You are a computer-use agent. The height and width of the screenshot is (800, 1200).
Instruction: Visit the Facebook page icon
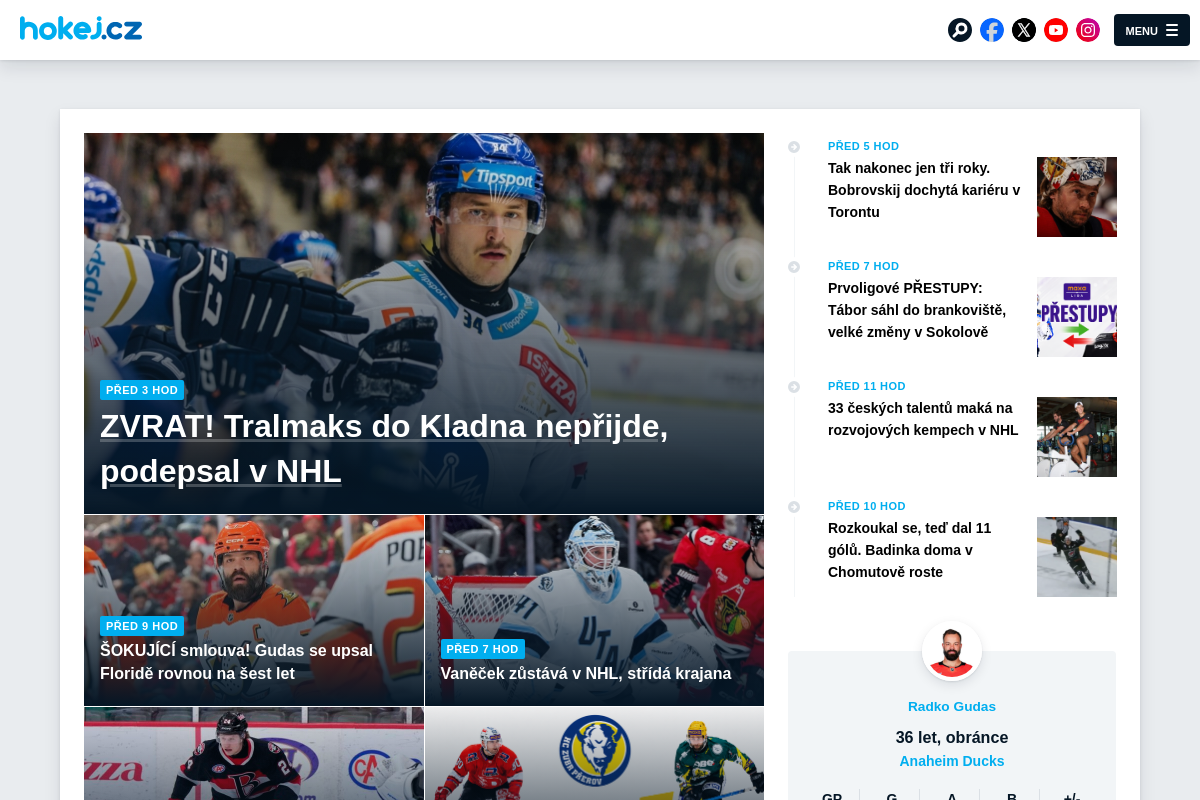point(992,30)
